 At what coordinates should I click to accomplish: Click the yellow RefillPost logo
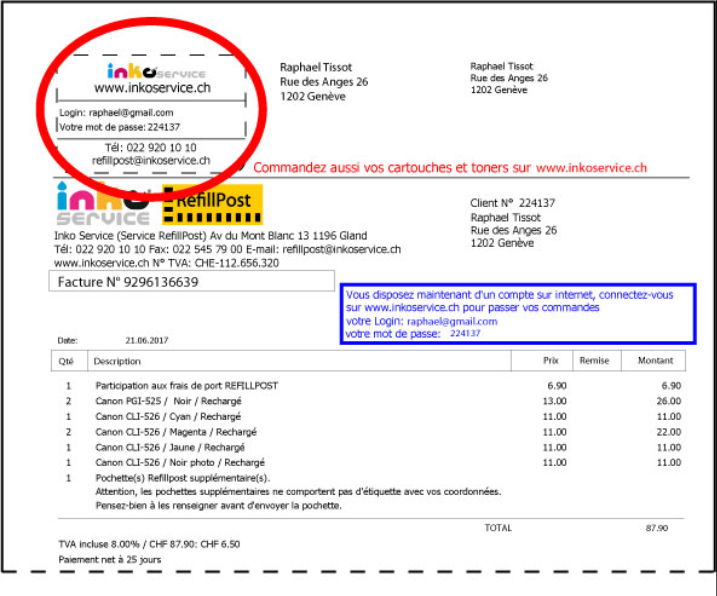pos(213,204)
